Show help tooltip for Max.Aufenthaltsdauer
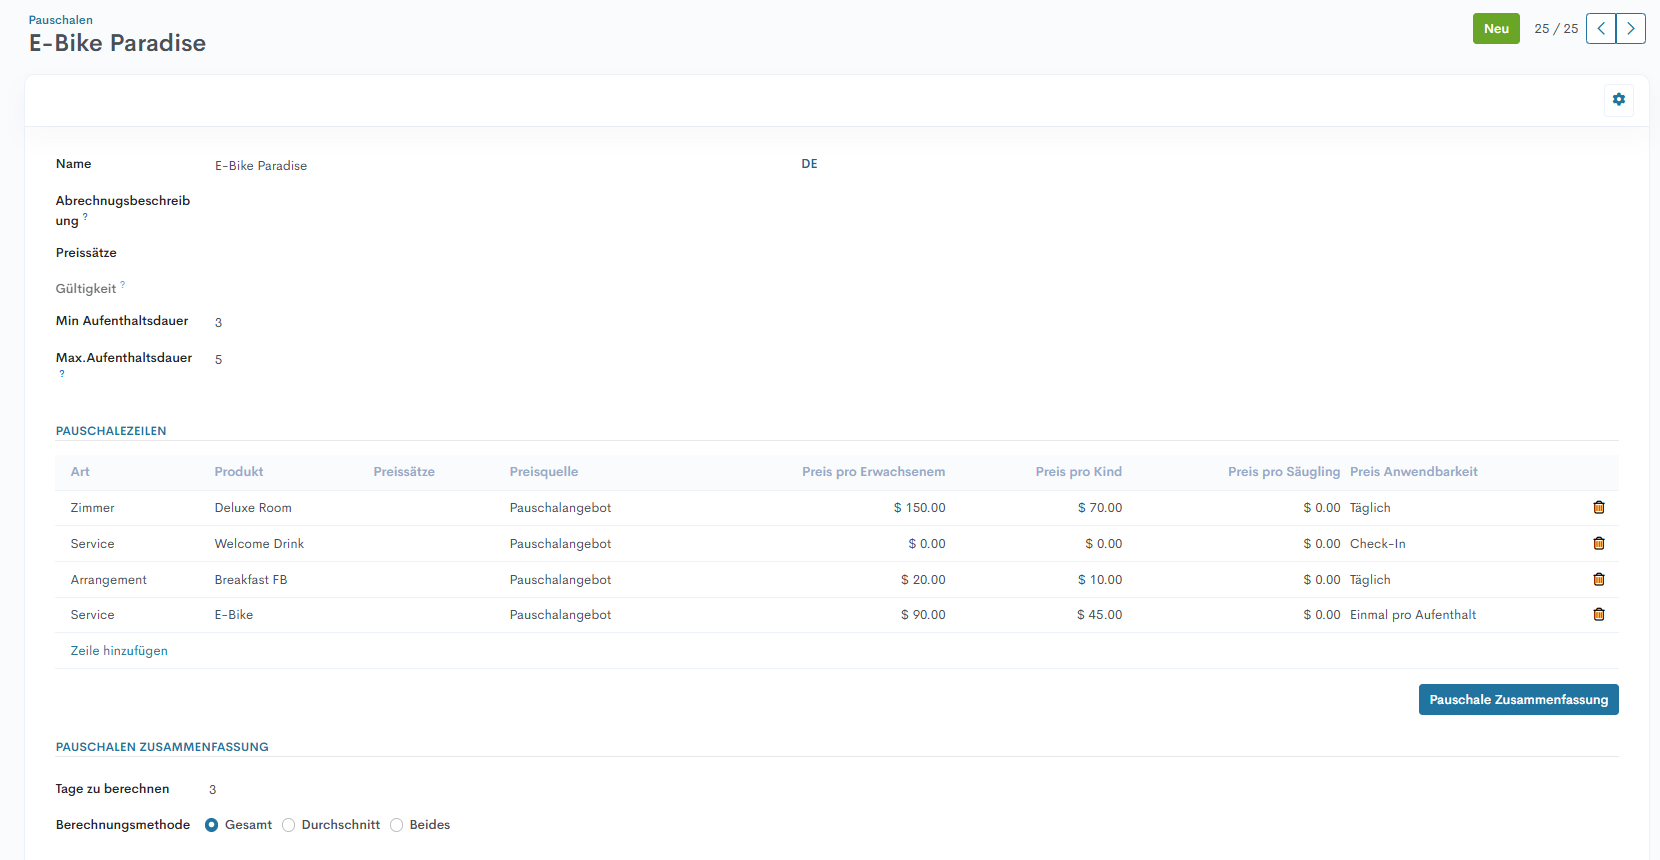Image resolution: width=1660 pixels, height=860 pixels. 62,374
